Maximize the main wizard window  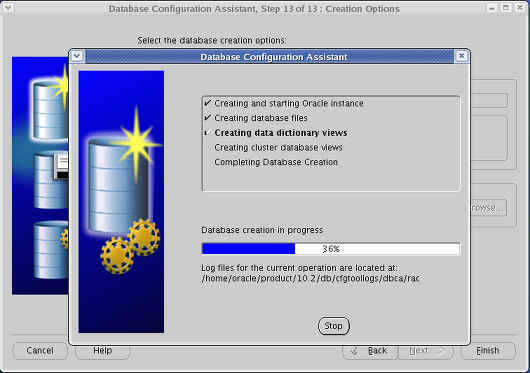point(506,7)
